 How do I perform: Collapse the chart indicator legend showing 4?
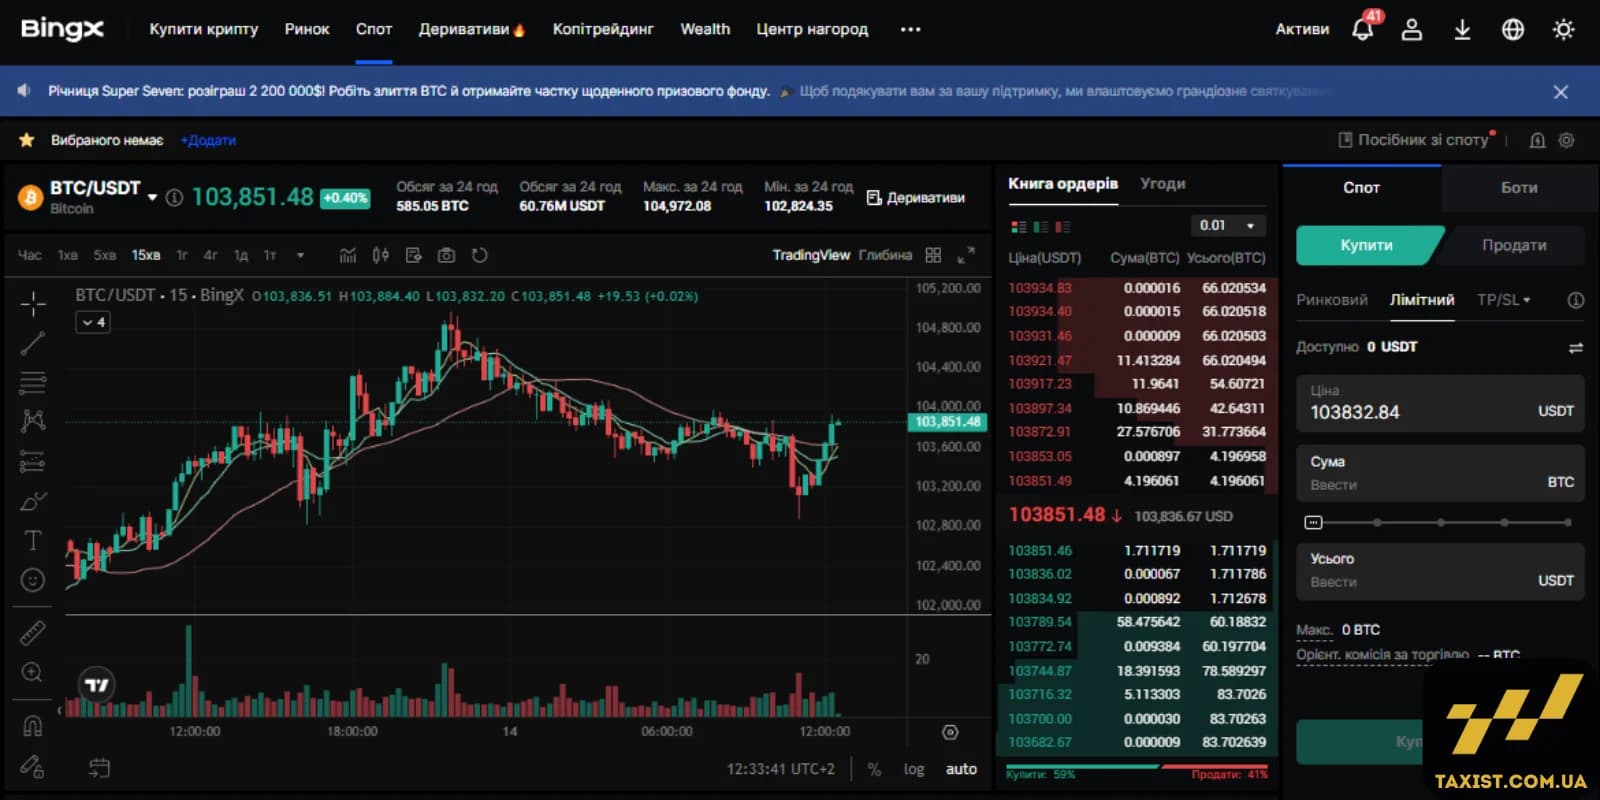click(92, 322)
